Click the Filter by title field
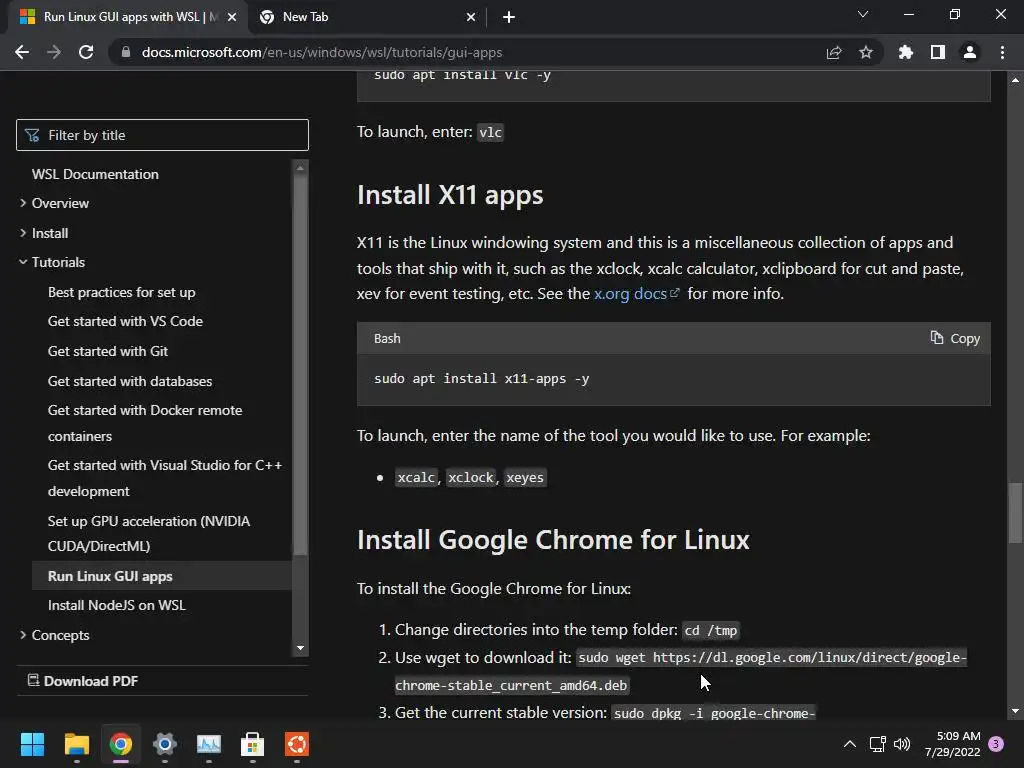Screen dimensions: 1024x768 pyautogui.click(x=162, y=135)
